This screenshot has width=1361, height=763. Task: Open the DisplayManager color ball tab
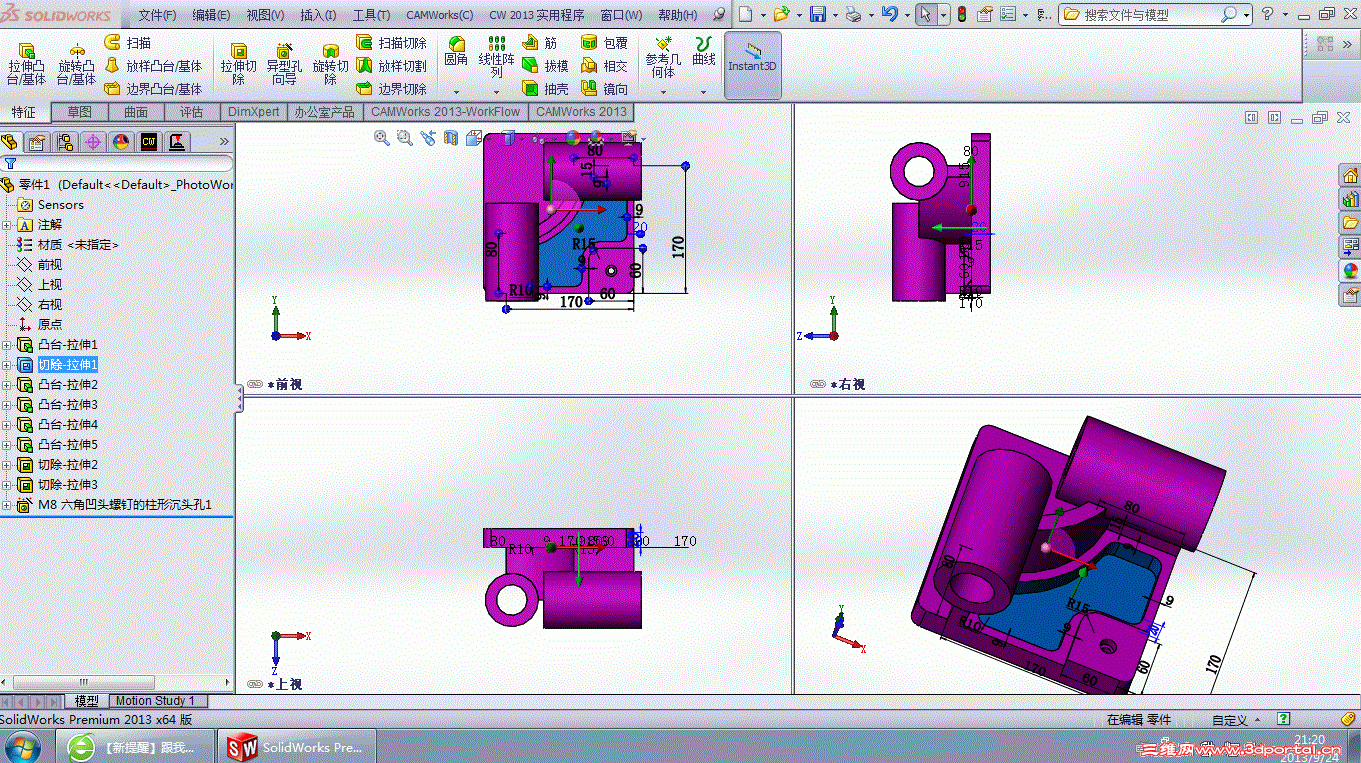click(x=121, y=142)
